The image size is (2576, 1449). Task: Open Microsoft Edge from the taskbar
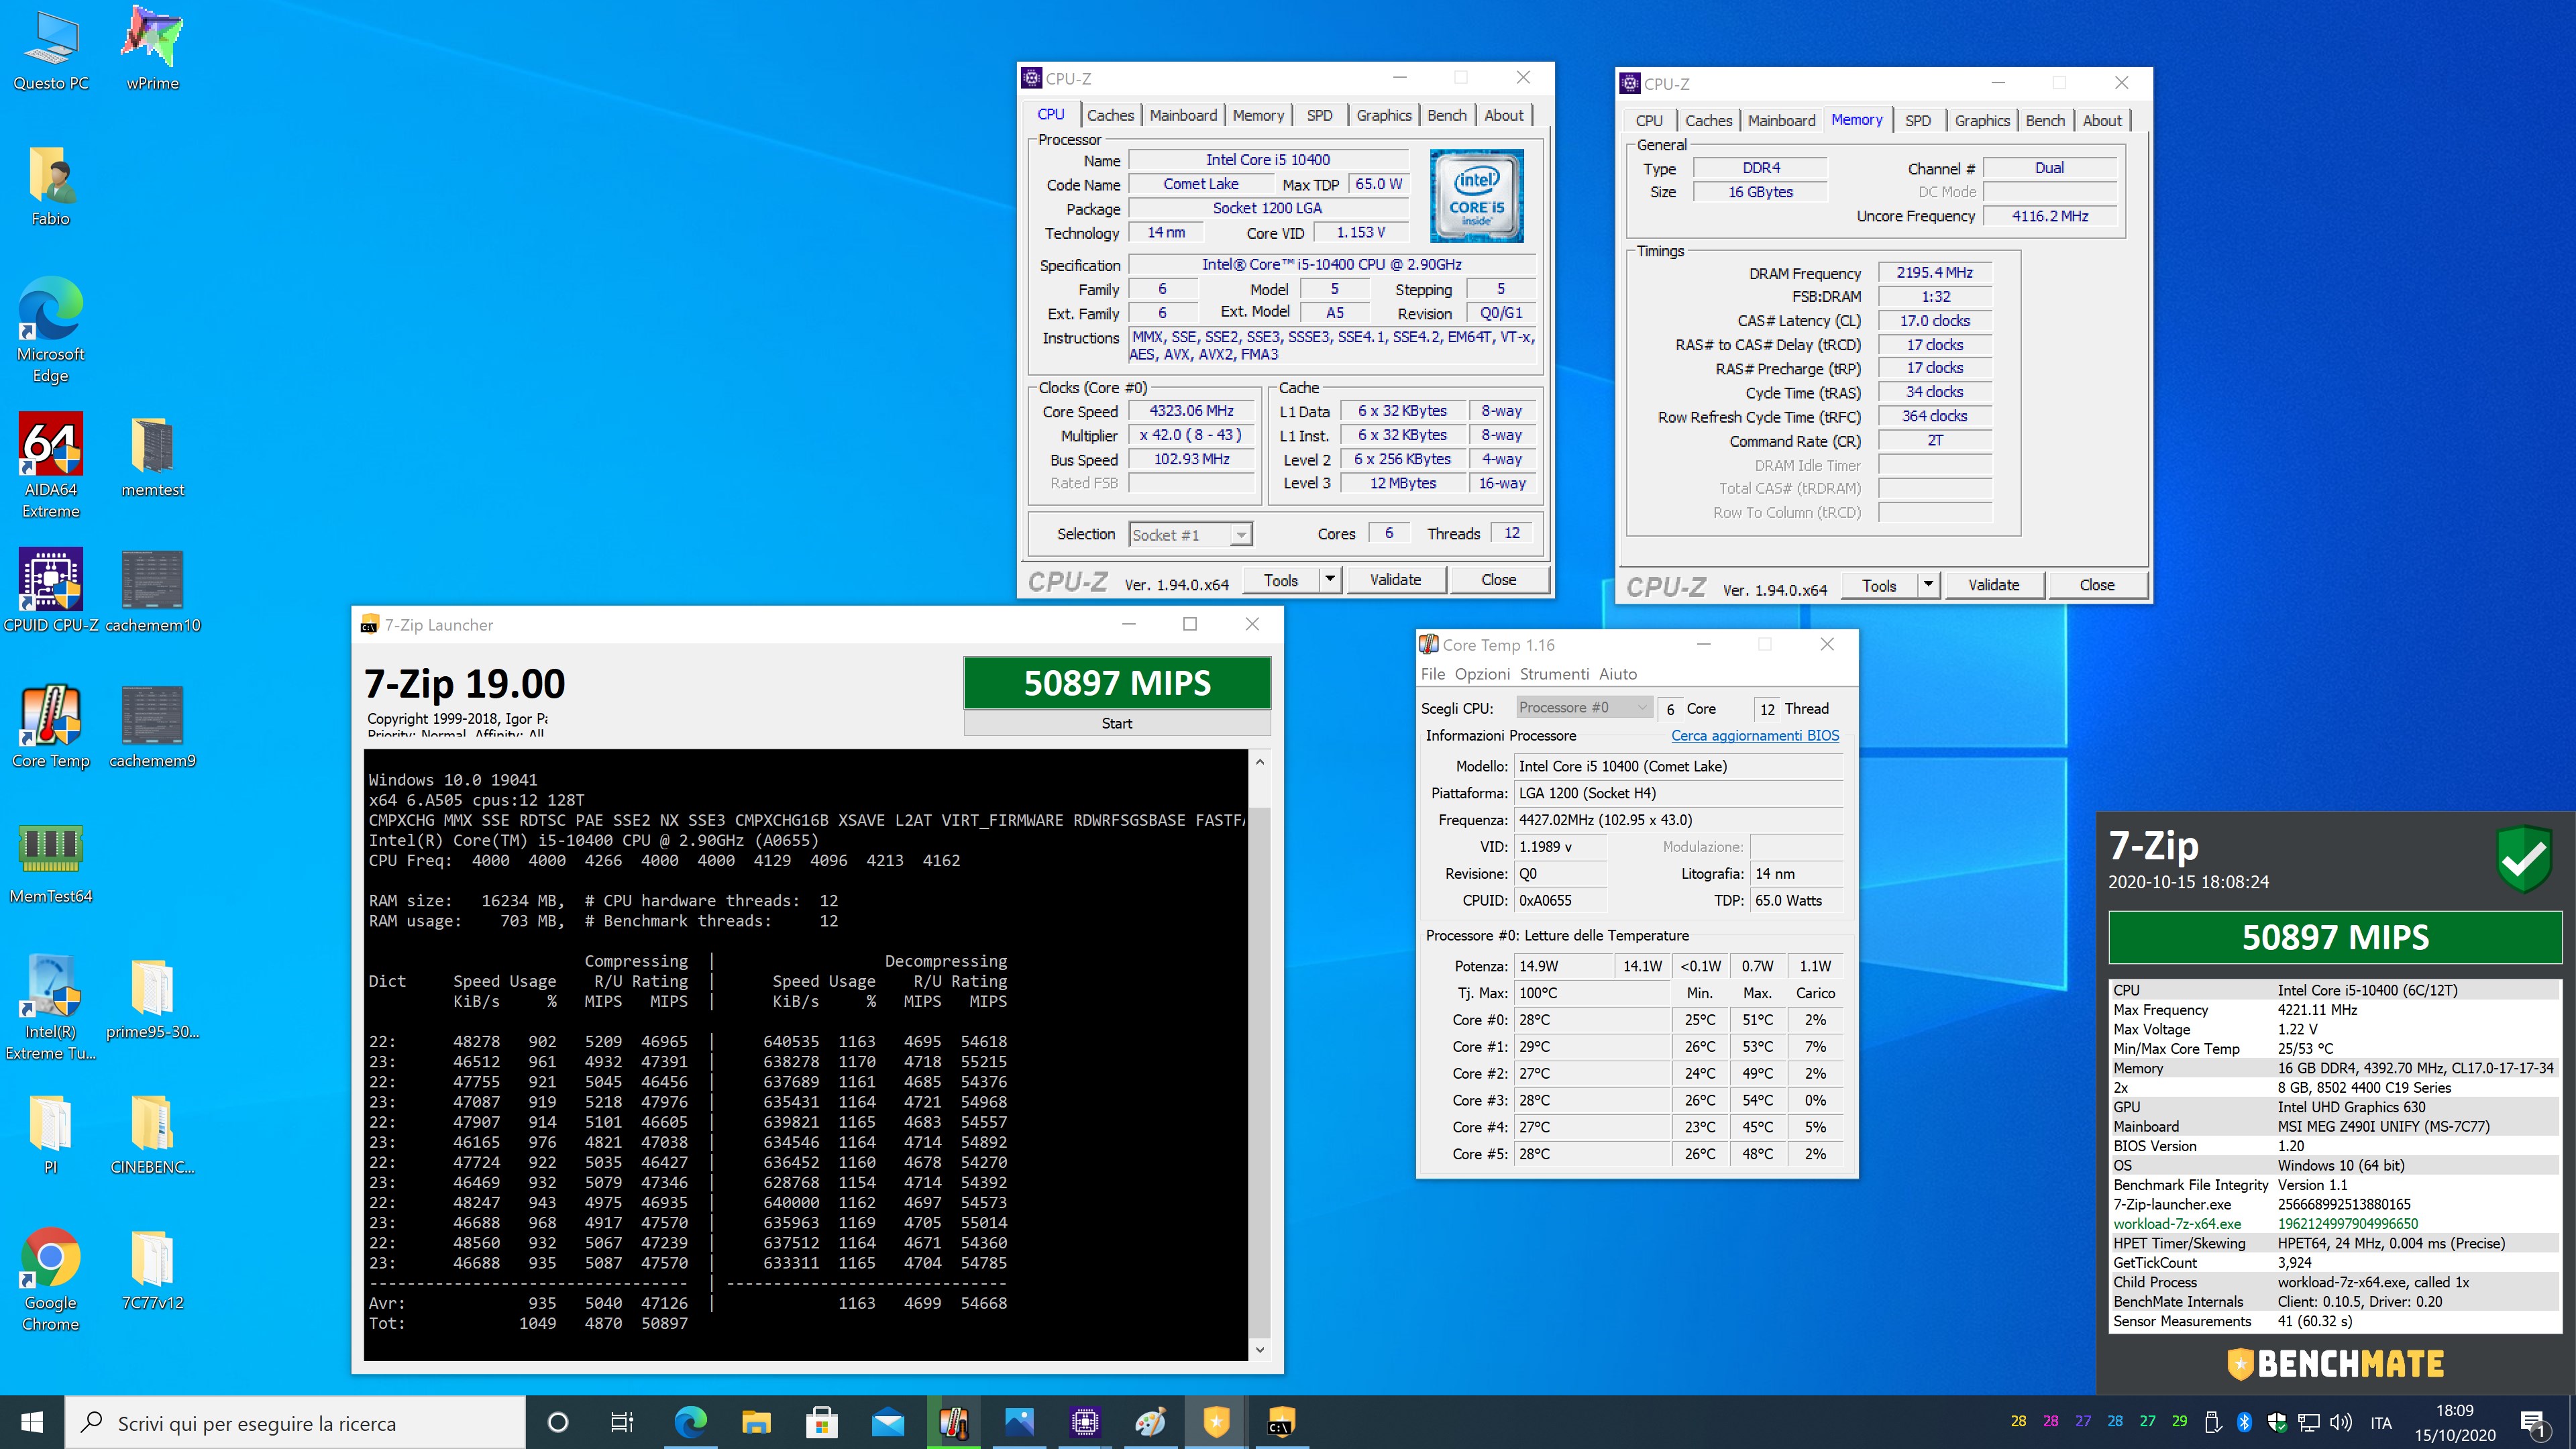690,1422
